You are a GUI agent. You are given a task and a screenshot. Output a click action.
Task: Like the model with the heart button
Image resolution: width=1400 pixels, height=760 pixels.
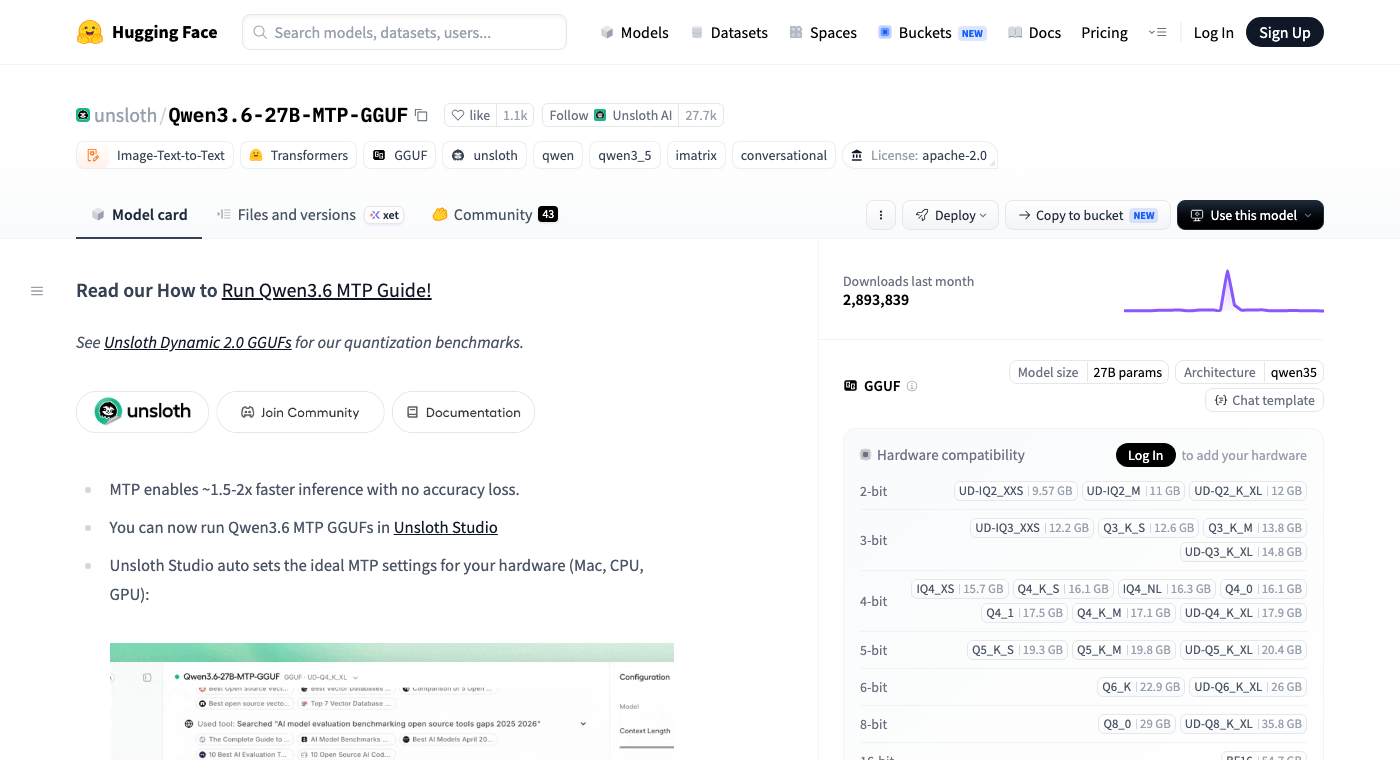(471, 115)
